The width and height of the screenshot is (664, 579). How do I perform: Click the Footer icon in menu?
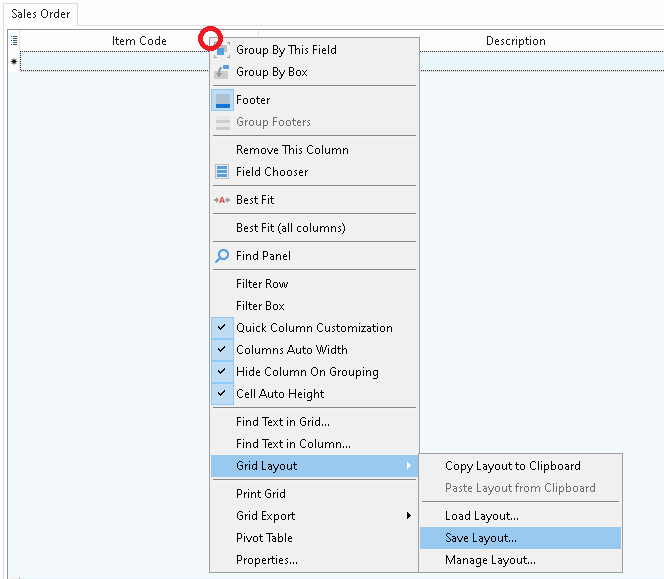click(222, 100)
